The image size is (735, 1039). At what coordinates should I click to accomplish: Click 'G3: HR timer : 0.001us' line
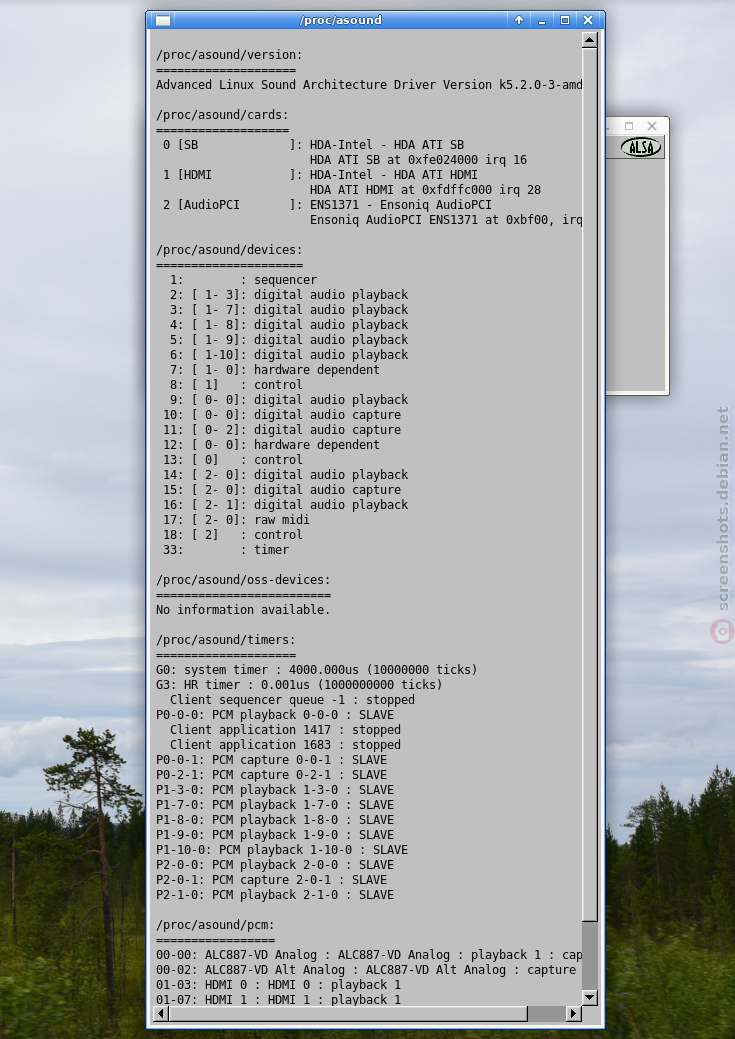click(x=299, y=684)
